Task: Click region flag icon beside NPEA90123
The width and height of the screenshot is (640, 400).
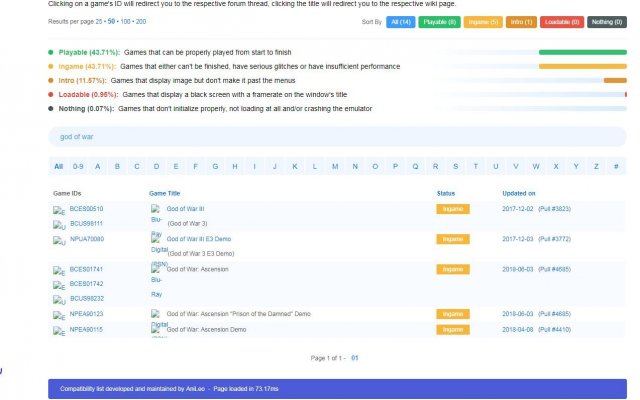Action: point(59,316)
